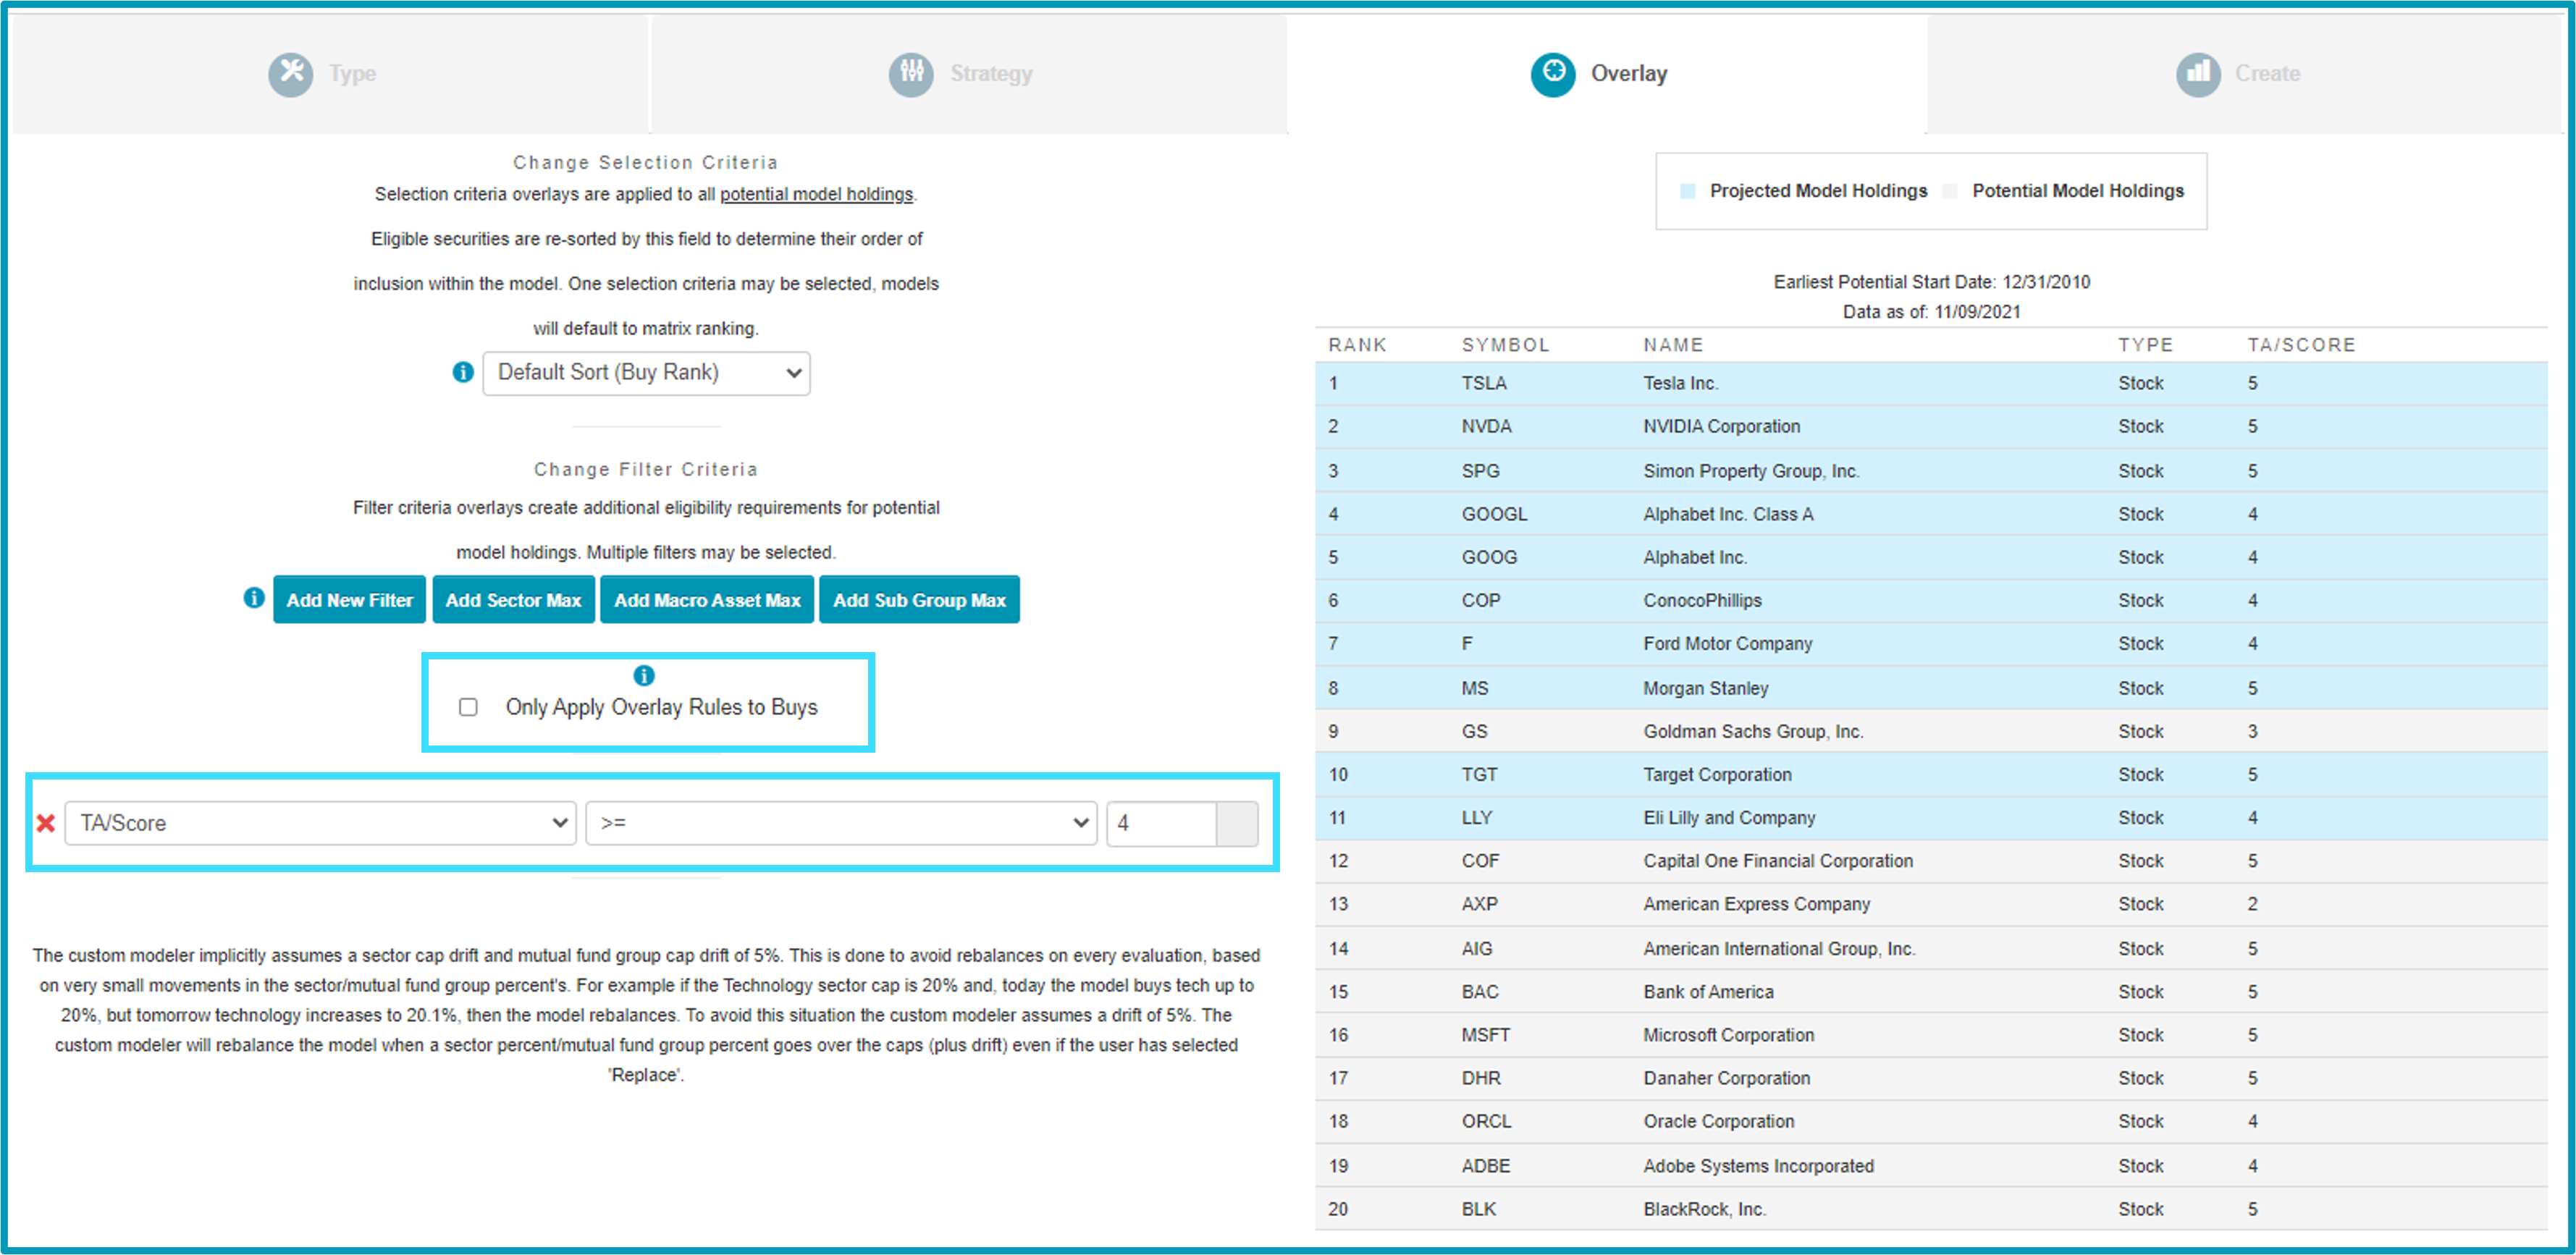Enable Only Apply Overlay Rules to Buys
The height and width of the screenshot is (1255, 2576).
(x=468, y=708)
